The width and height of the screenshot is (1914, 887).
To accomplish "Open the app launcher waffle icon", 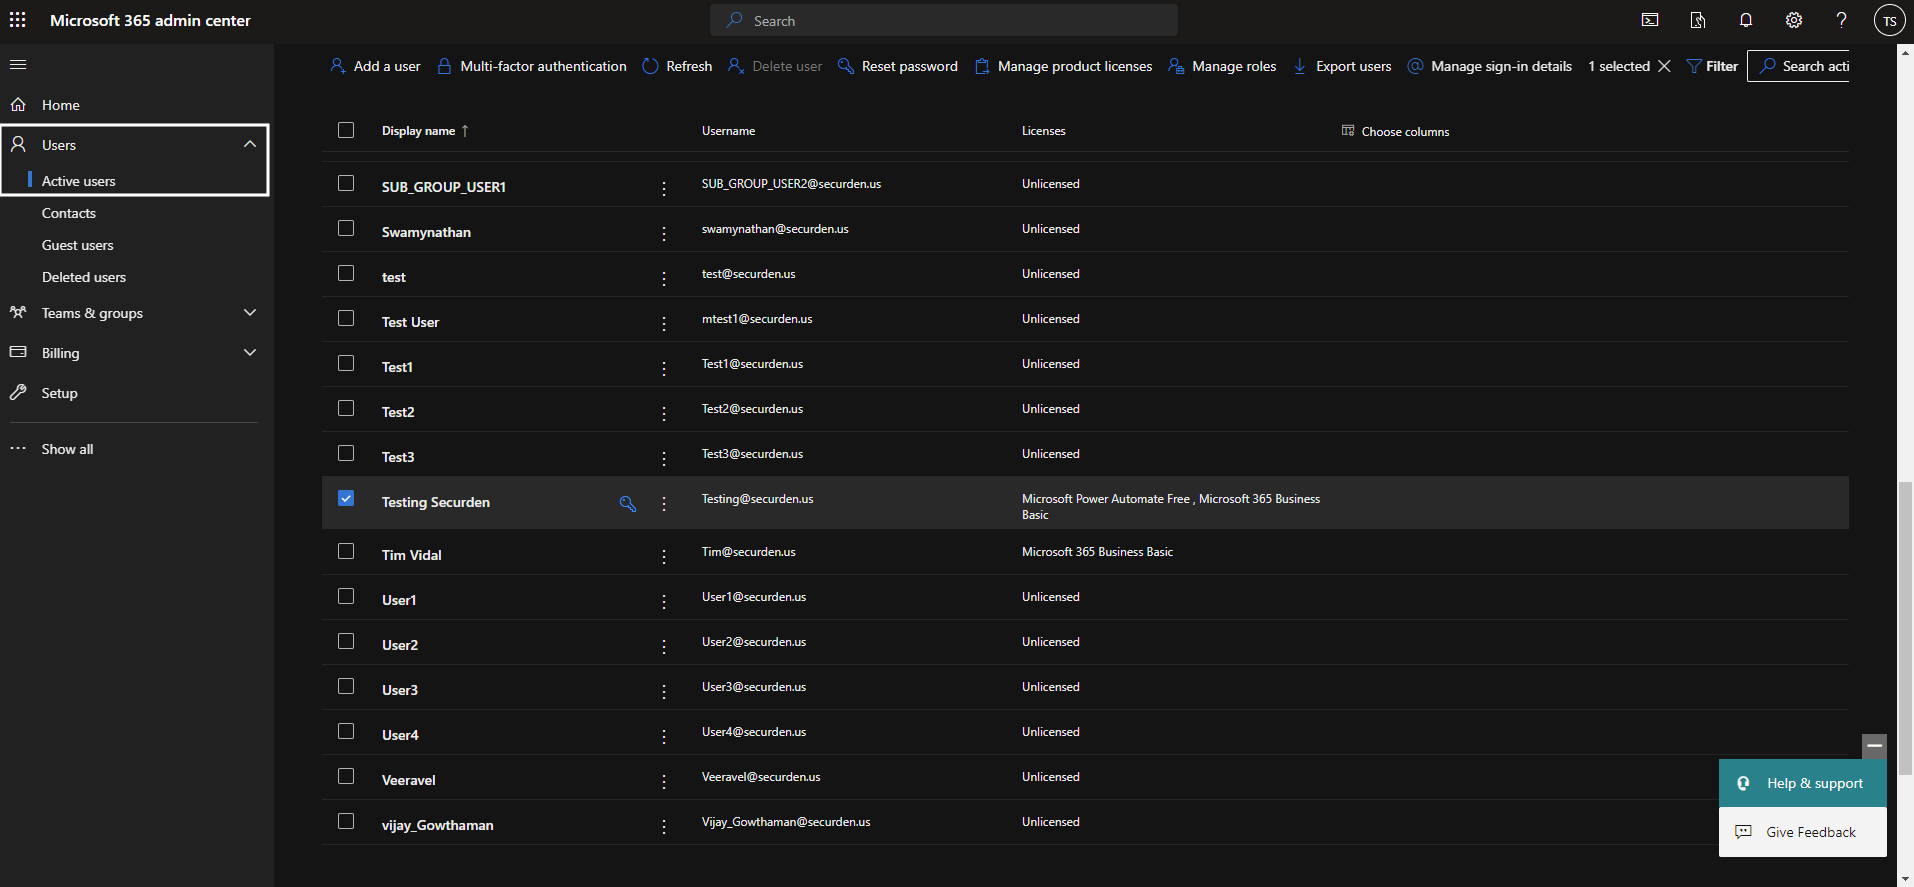I will click(x=18, y=20).
